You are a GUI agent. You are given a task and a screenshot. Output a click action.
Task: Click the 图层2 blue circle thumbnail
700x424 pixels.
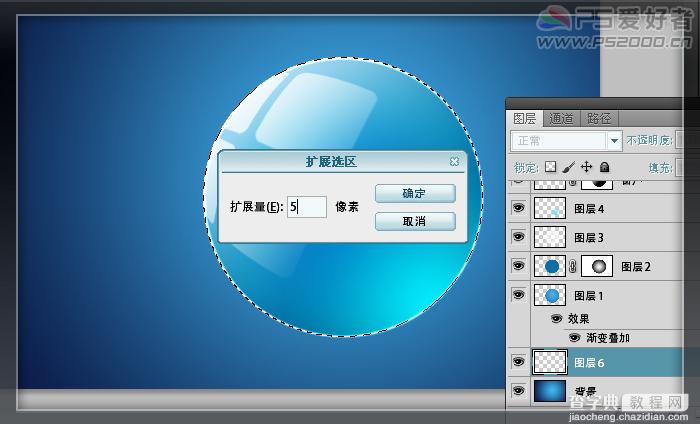tap(550, 266)
